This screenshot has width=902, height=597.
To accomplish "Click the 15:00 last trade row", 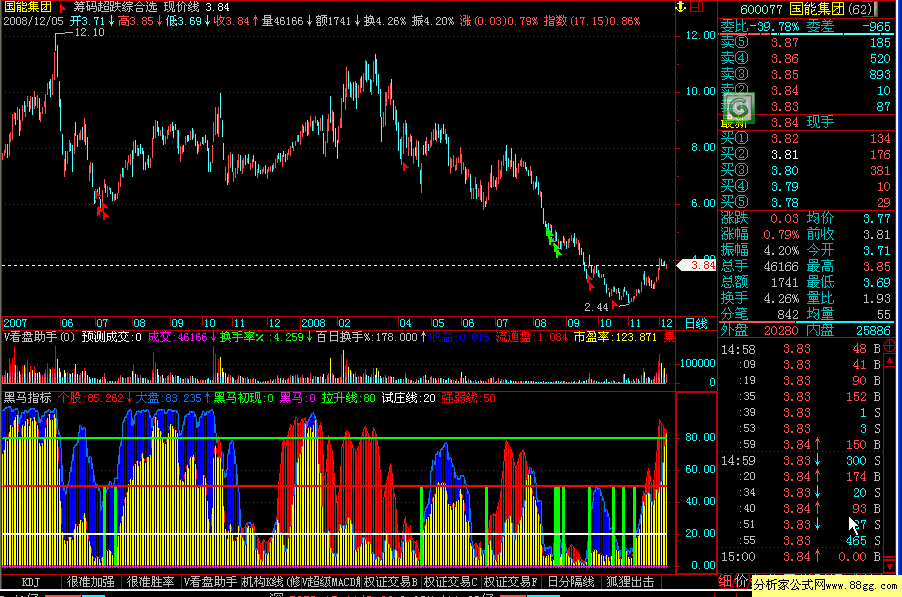I will click(800, 557).
